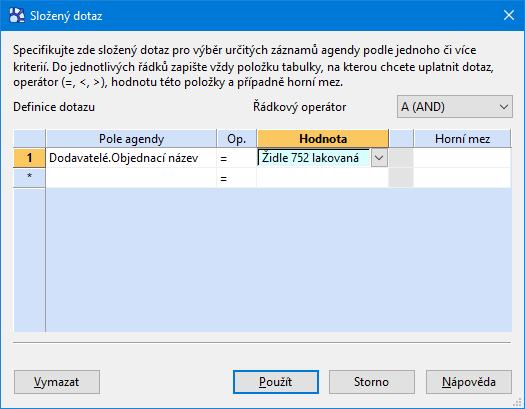Edit the Židle 752 lakovaná value field

click(314, 158)
